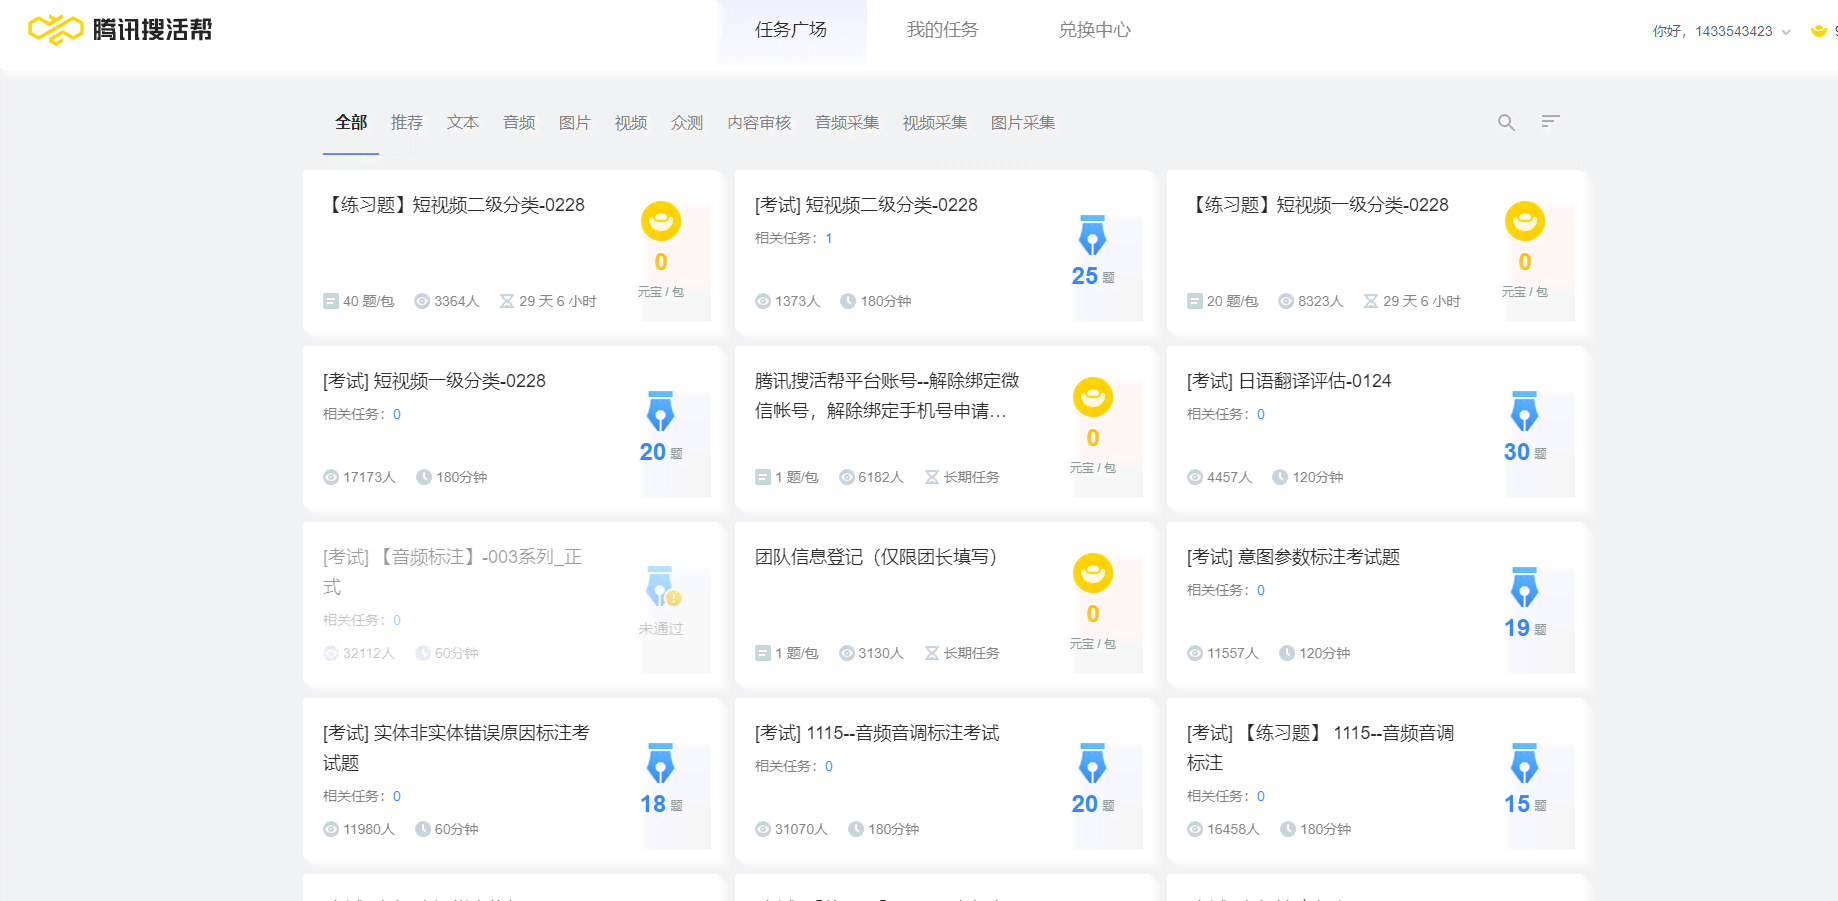Click the 19 题 count on 意图参数标注 card
This screenshot has height=901, width=1838.
coord(1524,628)
